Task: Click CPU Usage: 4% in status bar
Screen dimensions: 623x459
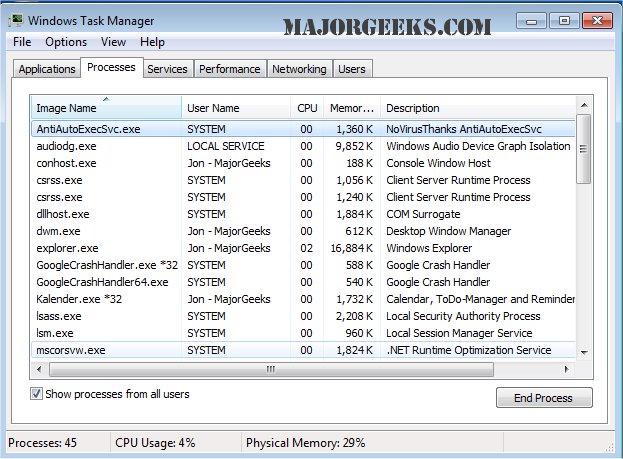Action: click(x=155, y=443)
